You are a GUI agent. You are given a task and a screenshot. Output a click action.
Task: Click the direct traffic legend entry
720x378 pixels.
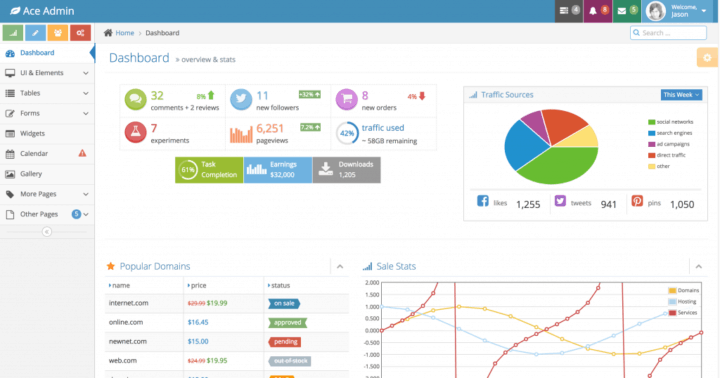click(667, 155)
